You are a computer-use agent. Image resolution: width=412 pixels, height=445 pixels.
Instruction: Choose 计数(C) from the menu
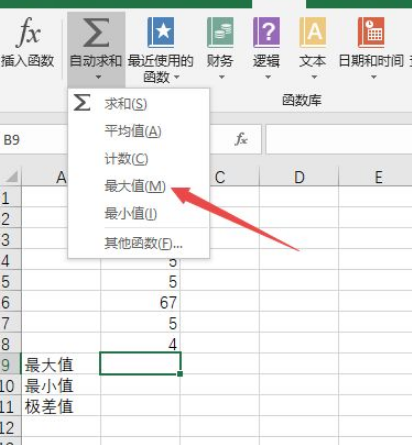pyautogui.click(x=139, y=159)
